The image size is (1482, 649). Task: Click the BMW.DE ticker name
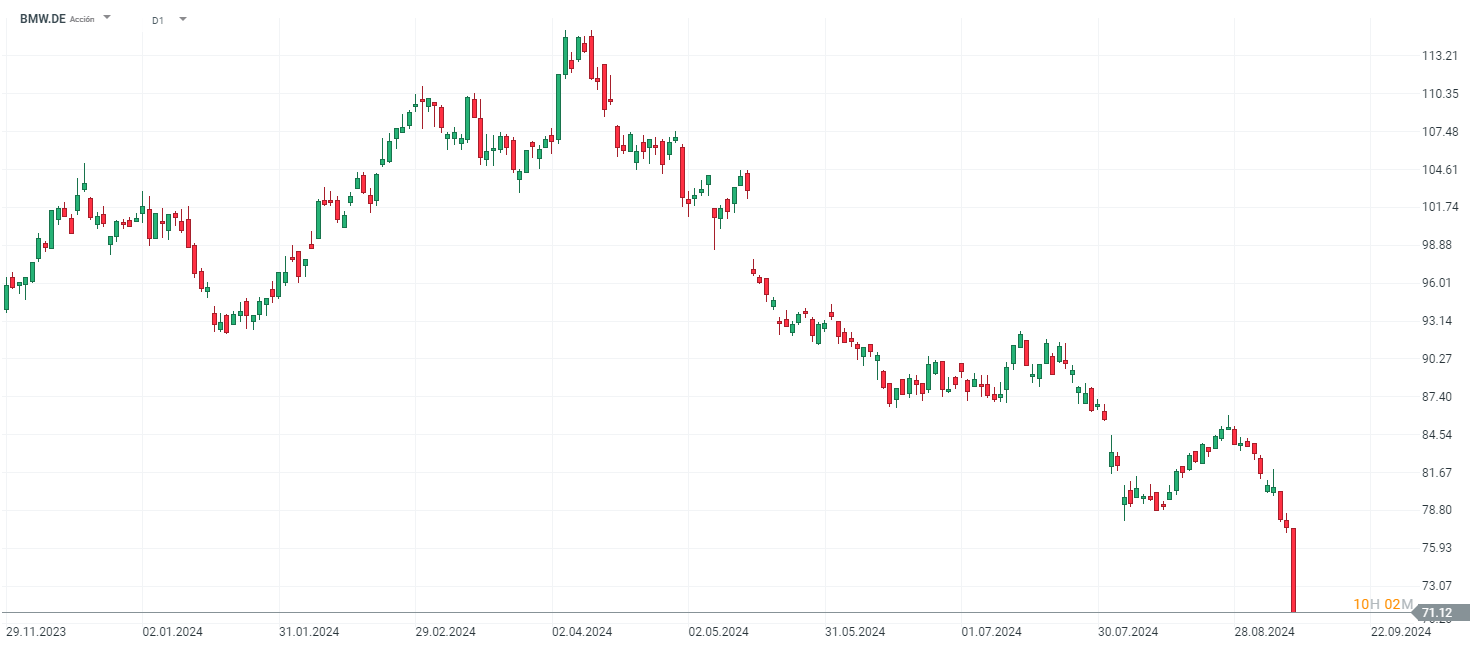[42, 19]
